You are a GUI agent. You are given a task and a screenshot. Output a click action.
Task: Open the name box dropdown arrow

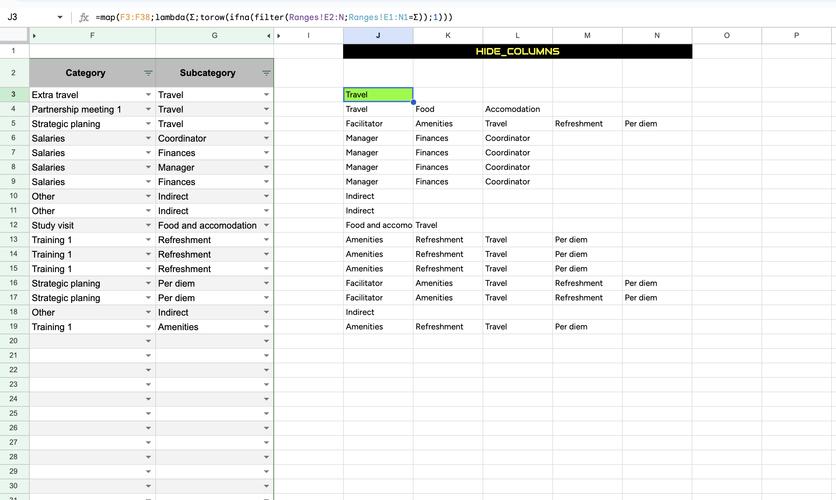tap(60, 17)
